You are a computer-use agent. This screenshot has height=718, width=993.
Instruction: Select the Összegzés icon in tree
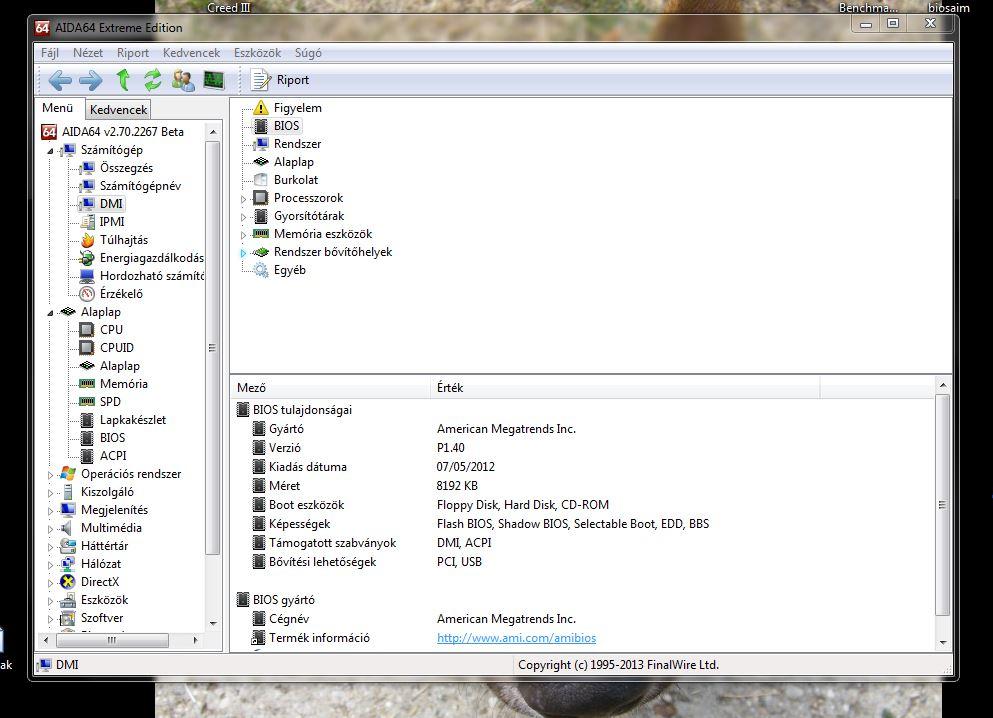87,168
